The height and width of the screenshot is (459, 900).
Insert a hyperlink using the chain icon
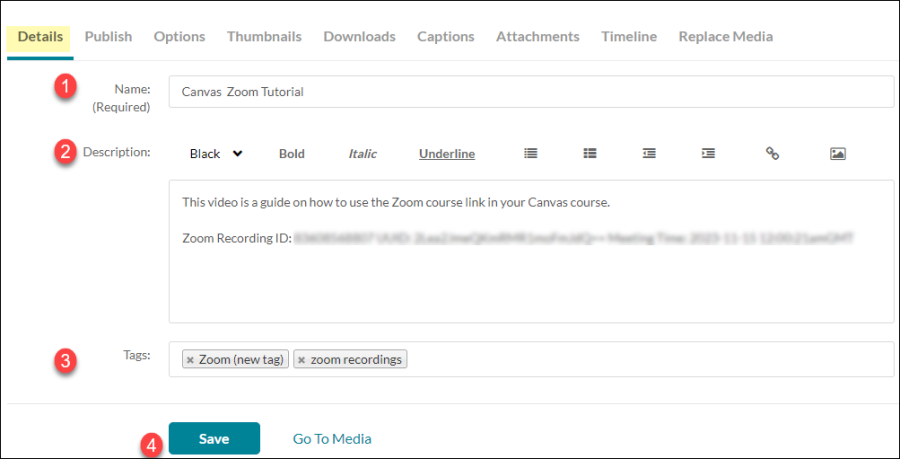773,153
